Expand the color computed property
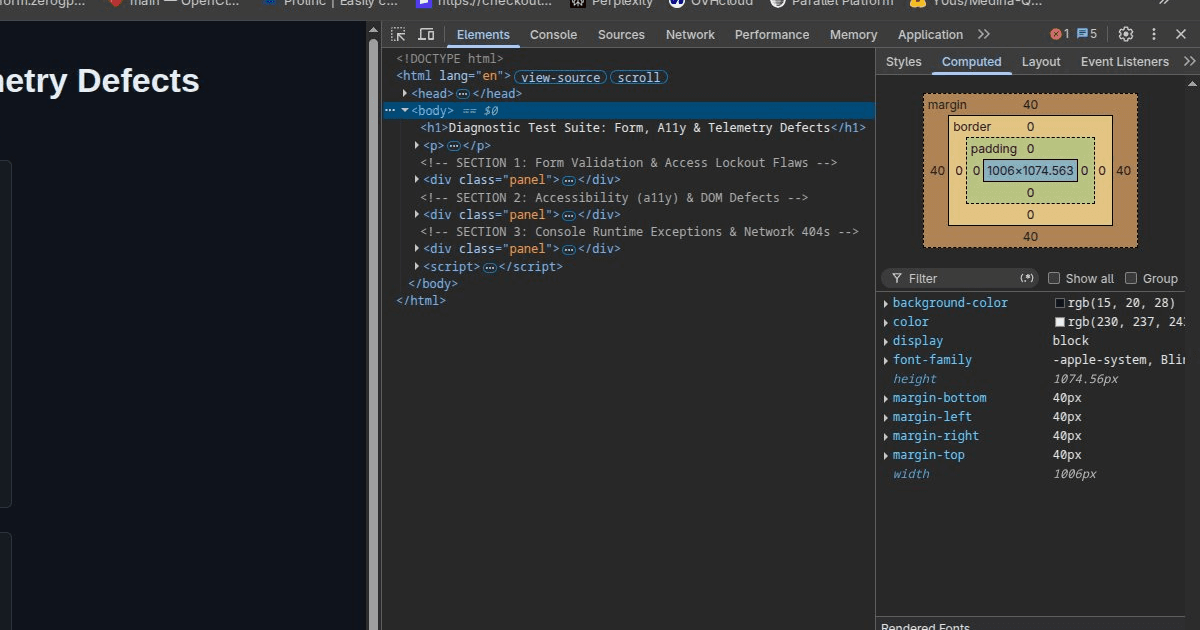 (886, 322)
